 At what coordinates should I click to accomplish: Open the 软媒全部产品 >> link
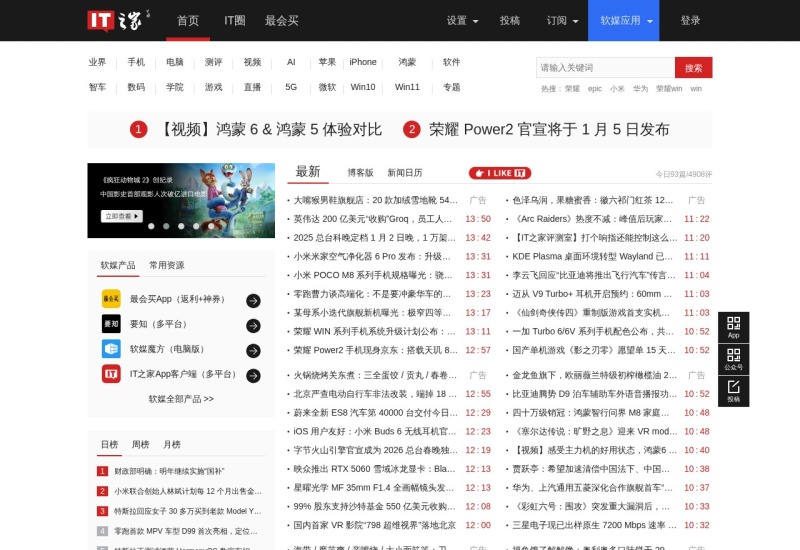181,398
